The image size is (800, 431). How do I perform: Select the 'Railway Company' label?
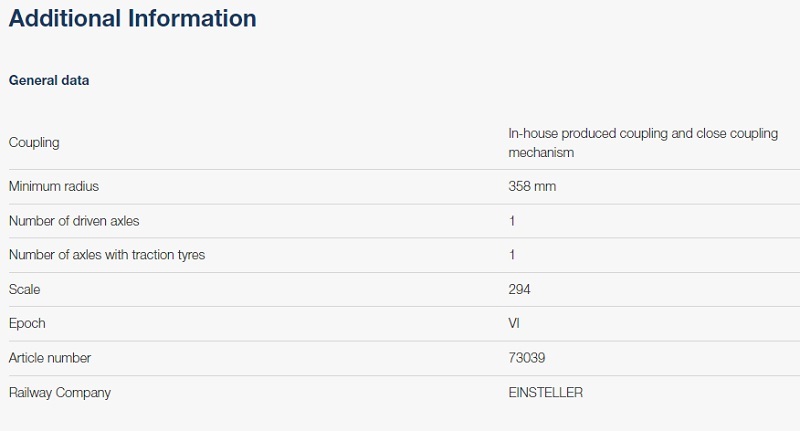point(60,393)
